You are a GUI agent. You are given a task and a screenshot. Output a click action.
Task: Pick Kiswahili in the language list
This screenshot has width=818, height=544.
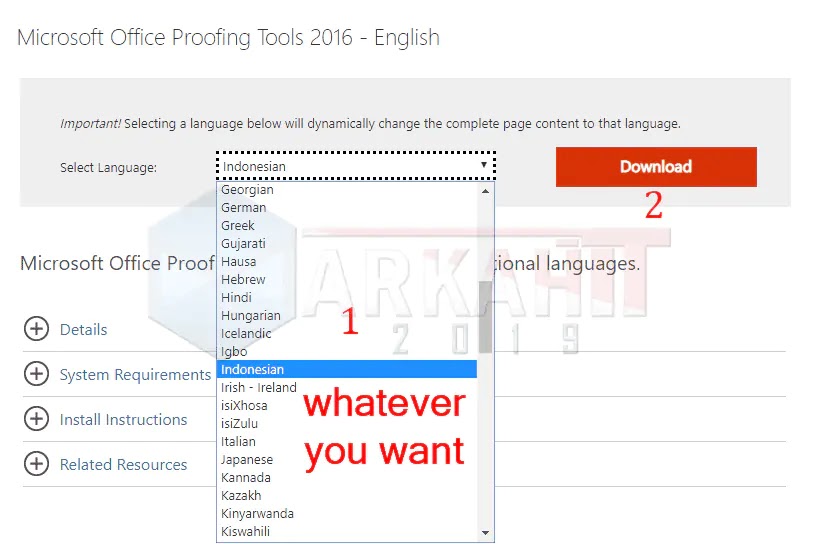tap(347, 531)
